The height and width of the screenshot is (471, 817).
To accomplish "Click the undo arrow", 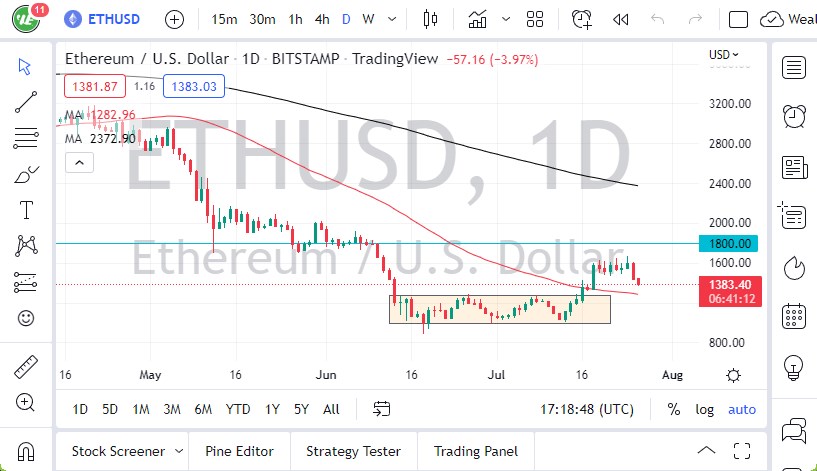I will click(x=658, y=20).
